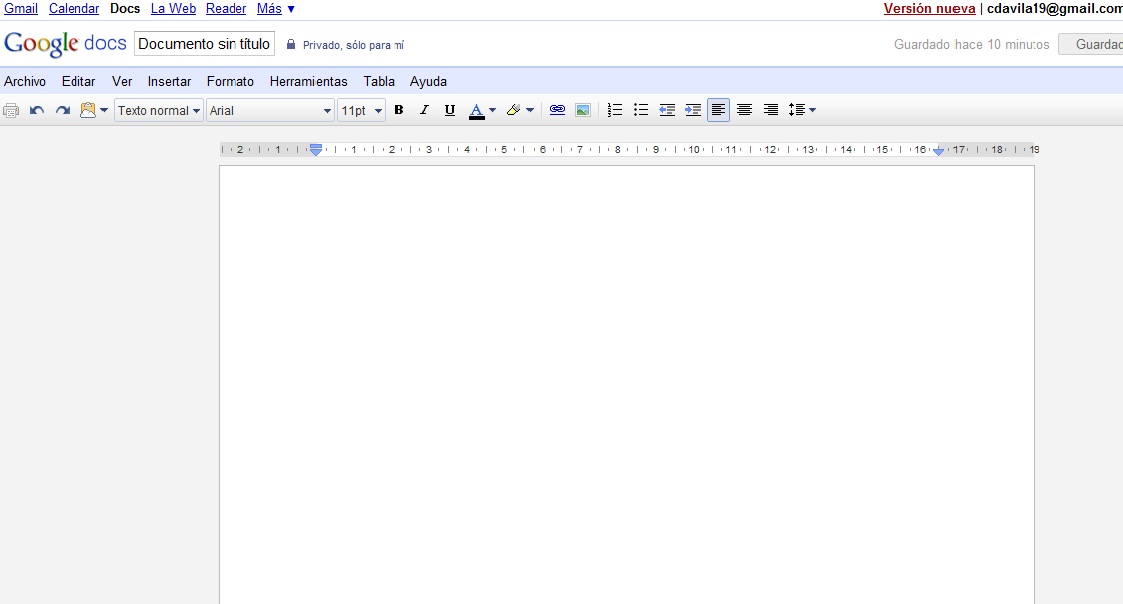This screenshot has height=604, width=1123.
Task: Decrease the paragraph indent
Action: pos(667,110)
